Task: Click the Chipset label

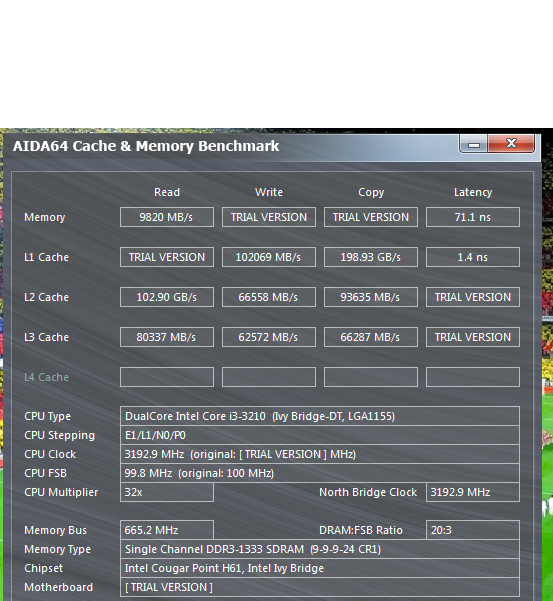Action: point(43,568)
